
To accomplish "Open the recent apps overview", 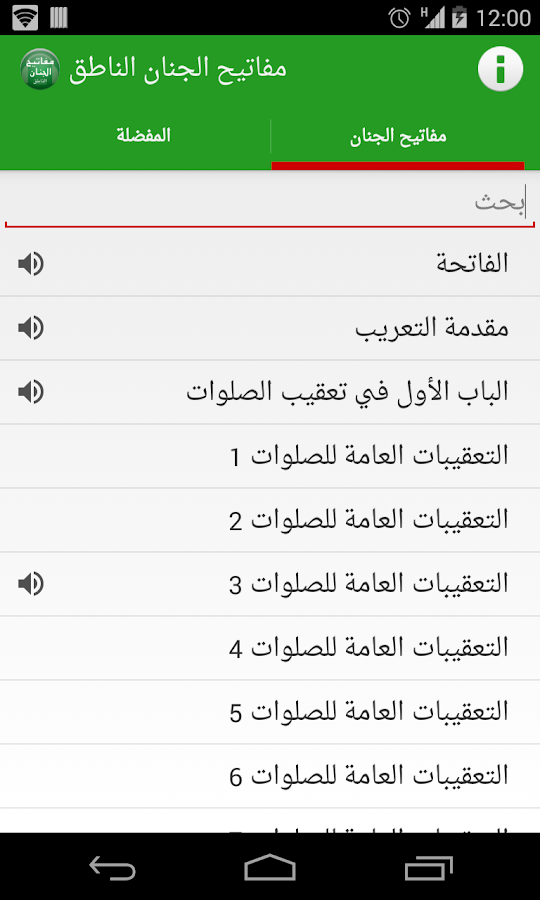I will 428,867.
